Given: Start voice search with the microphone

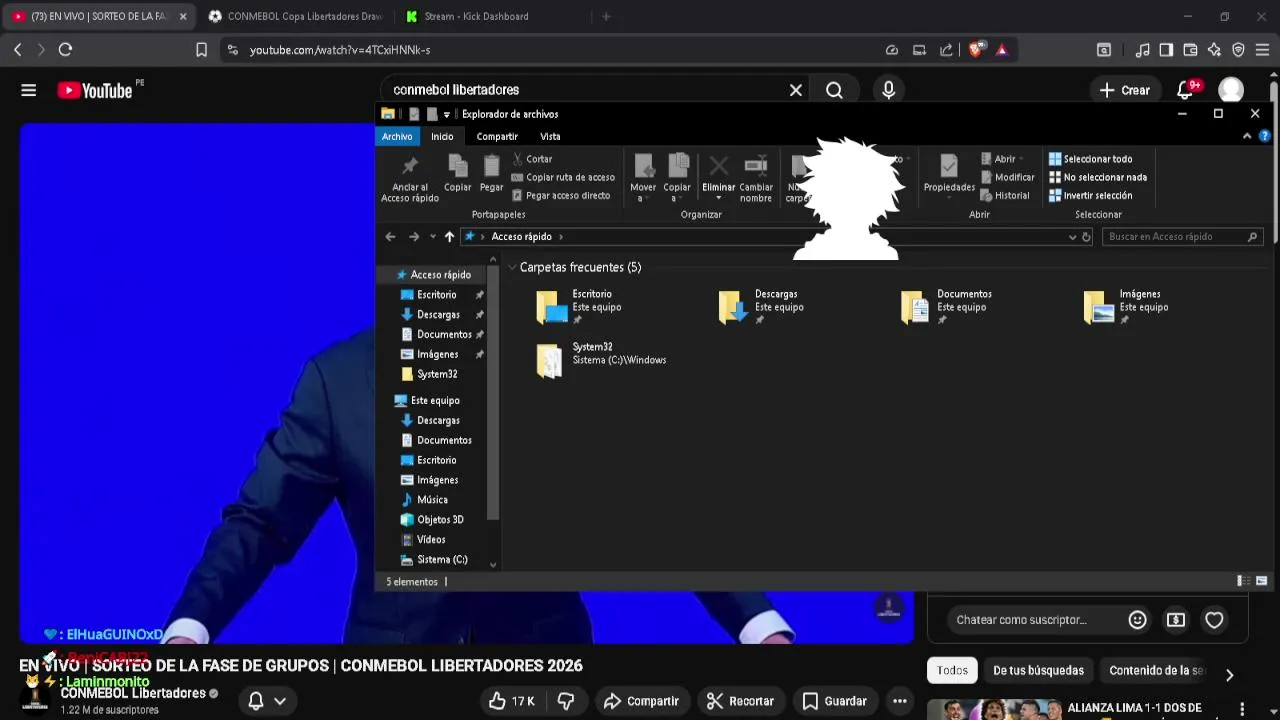Looking at the screenshot, I should click(888, 90).
